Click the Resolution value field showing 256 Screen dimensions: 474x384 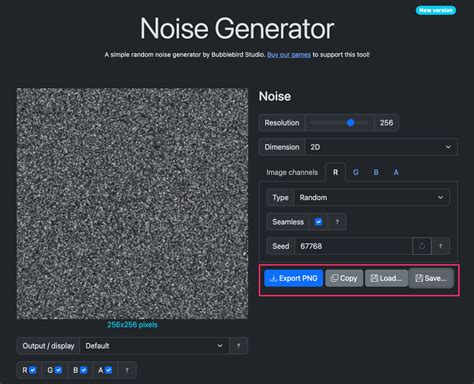click(x=386, y=123)
